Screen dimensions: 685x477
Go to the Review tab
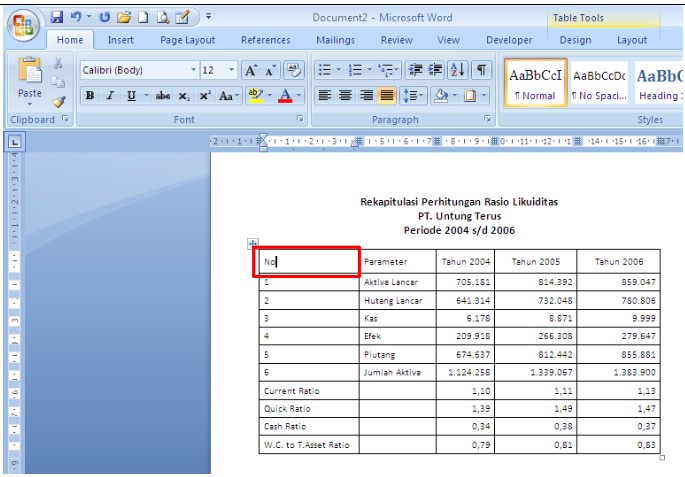[397, 40]
